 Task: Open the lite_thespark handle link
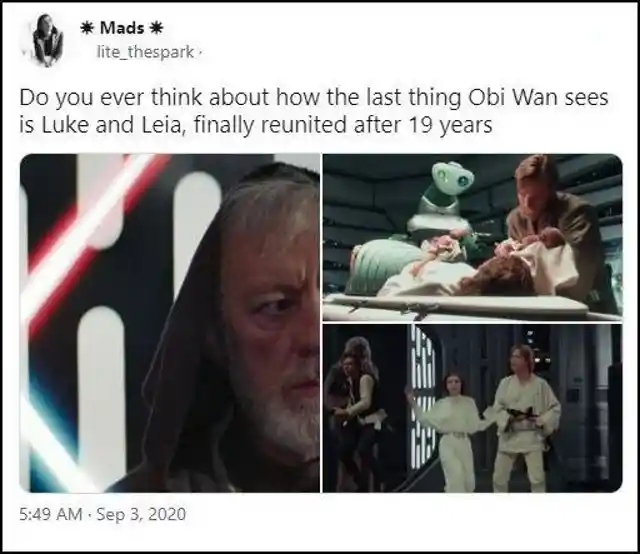tap(145, 52)
